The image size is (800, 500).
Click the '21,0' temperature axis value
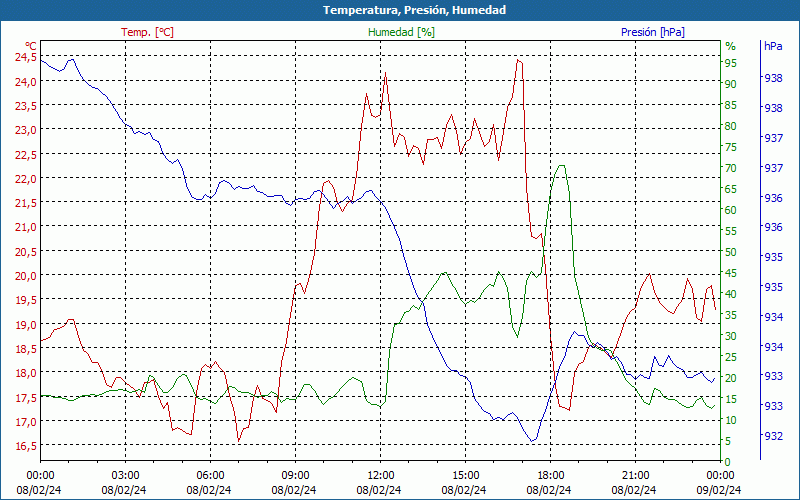click(x=26, y=228)
